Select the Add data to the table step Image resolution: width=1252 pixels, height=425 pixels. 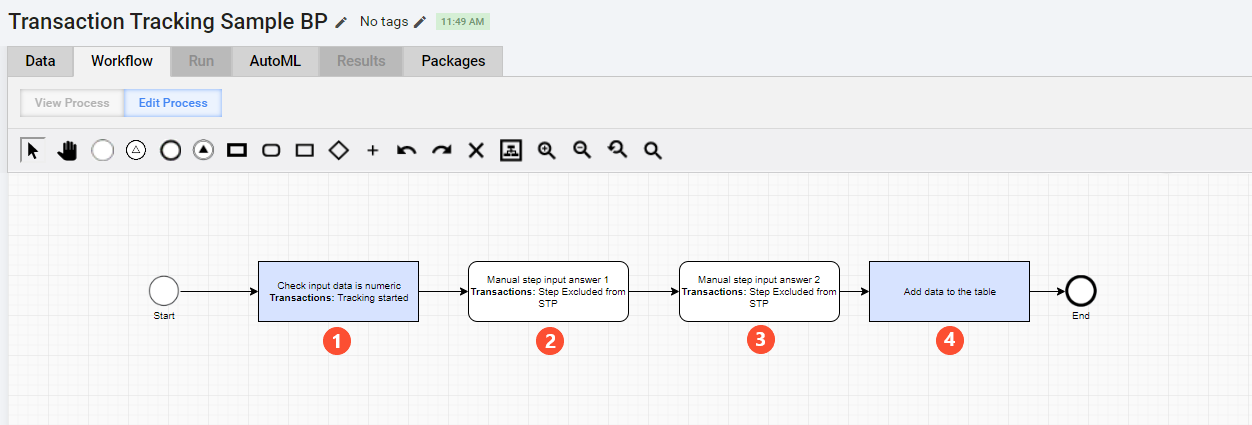pyautogui.click(x=949, y=291)
